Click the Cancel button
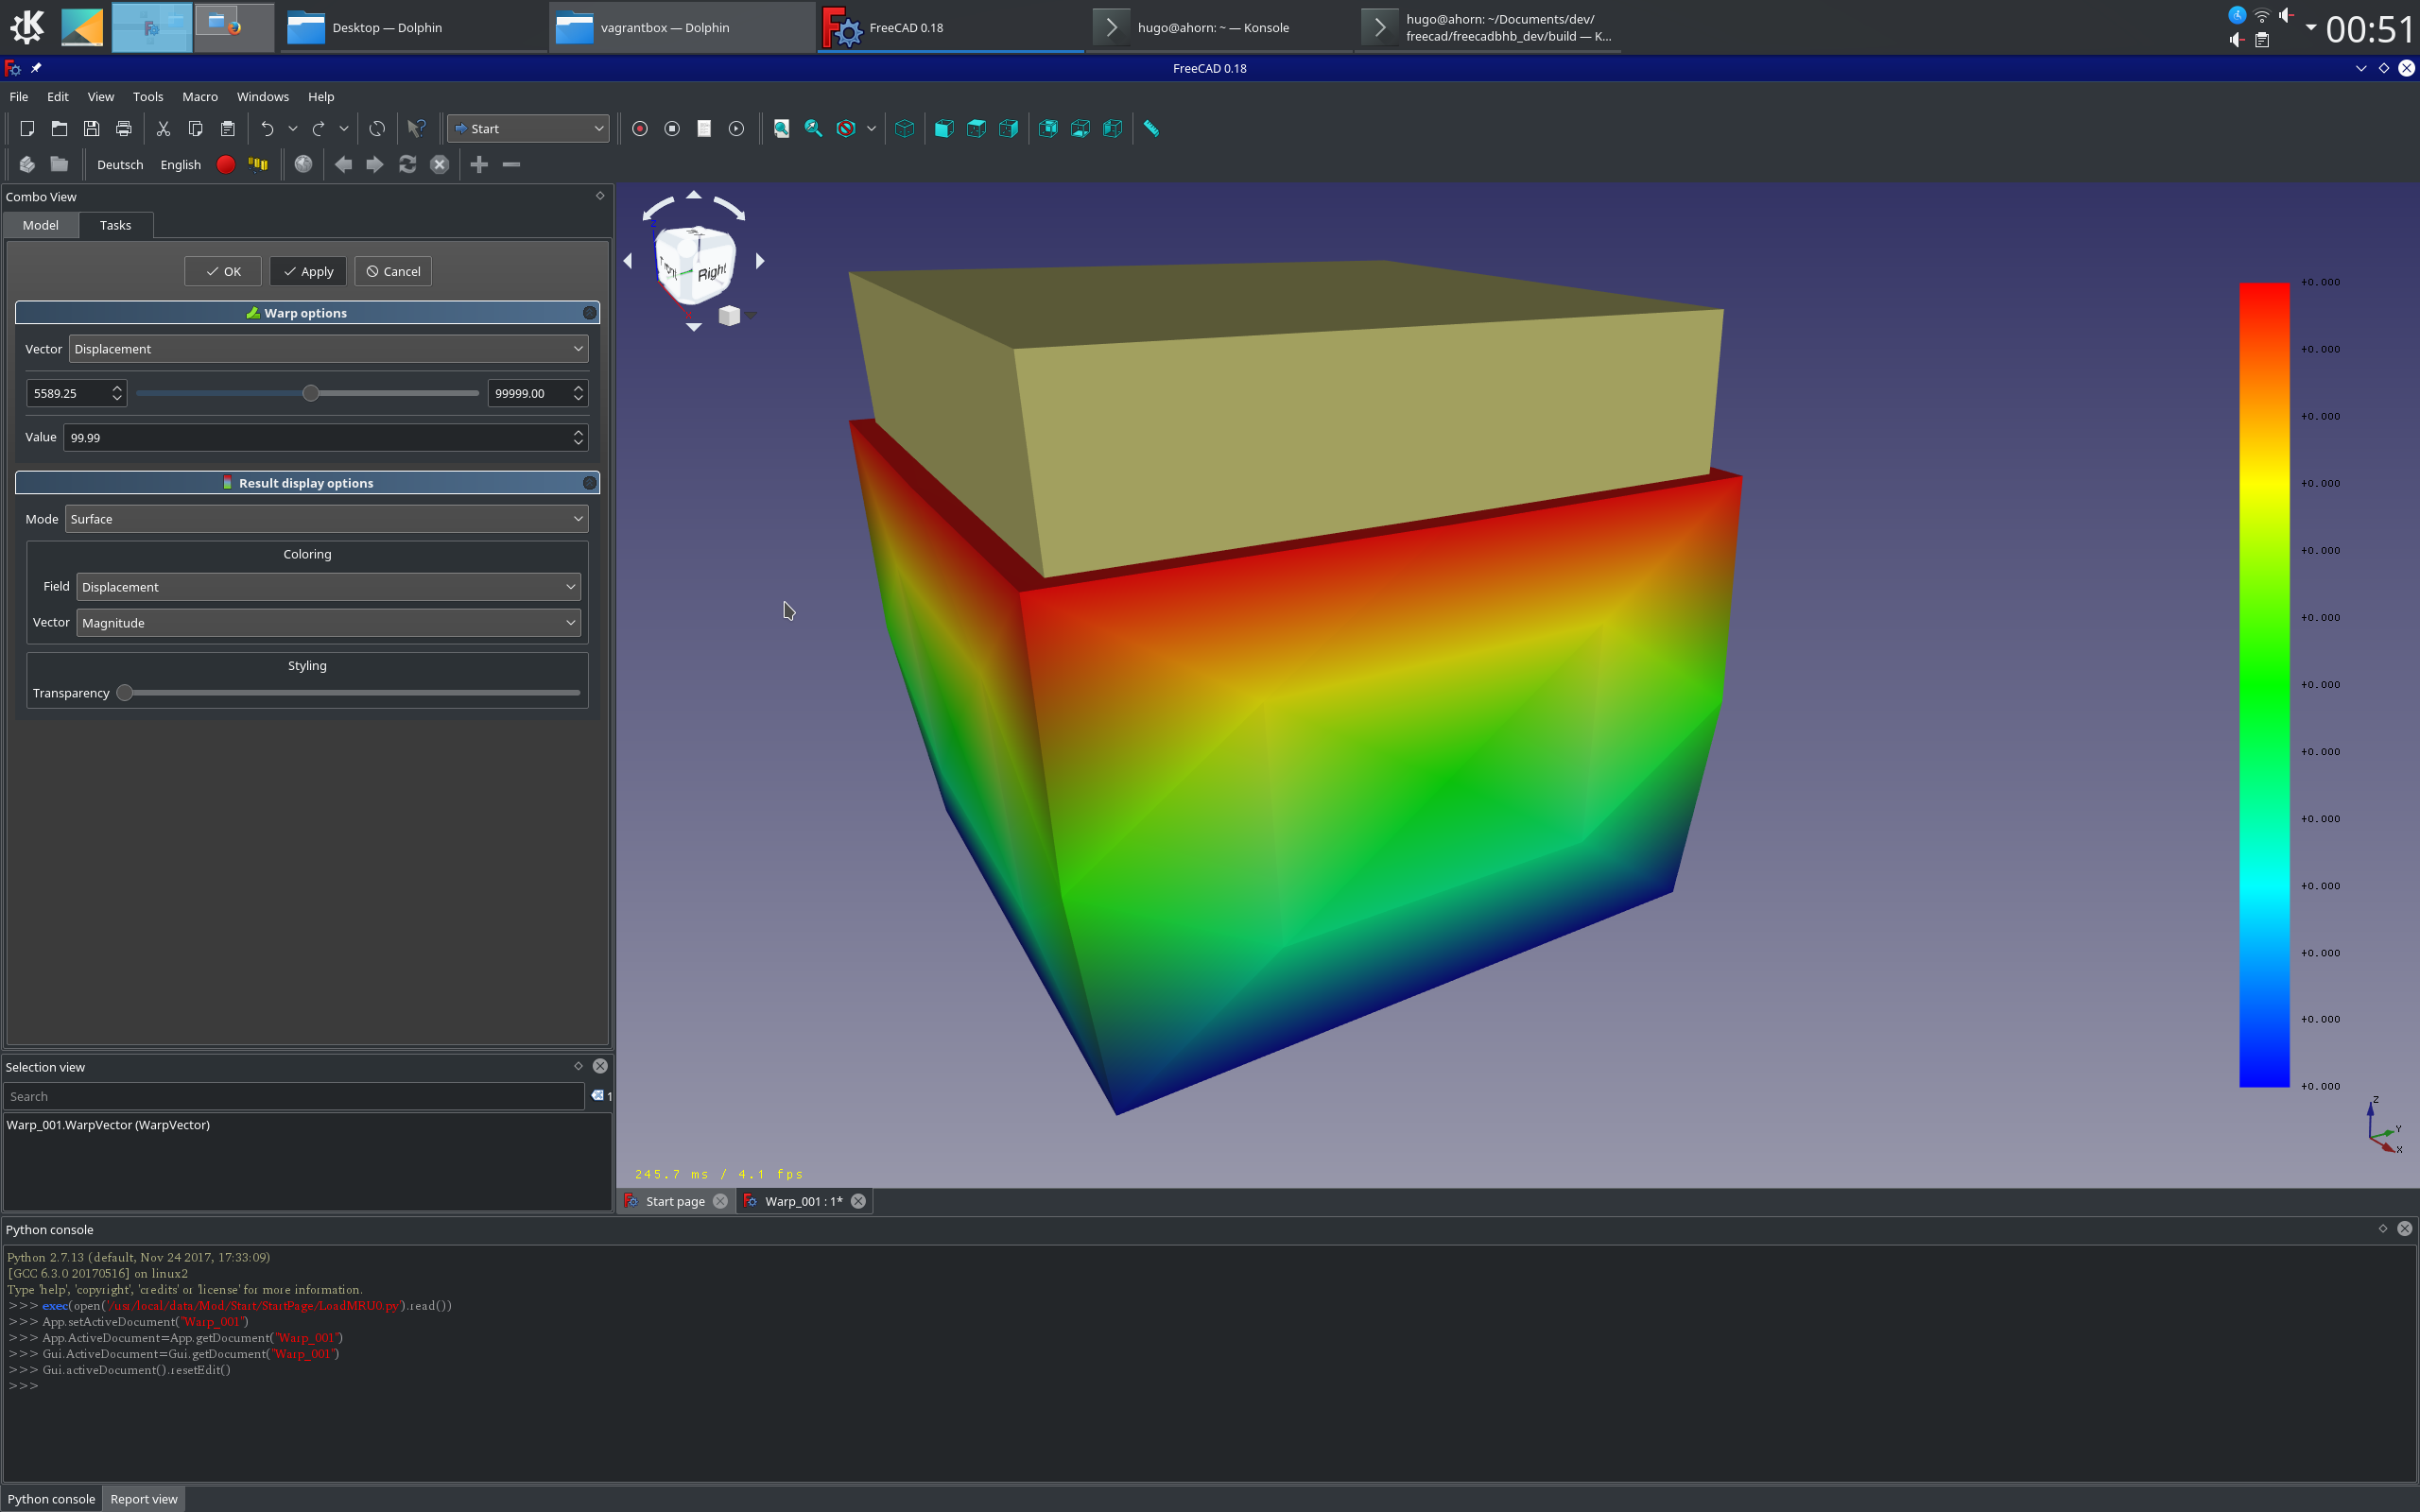 pyautogui.click(x=393, y=272)
